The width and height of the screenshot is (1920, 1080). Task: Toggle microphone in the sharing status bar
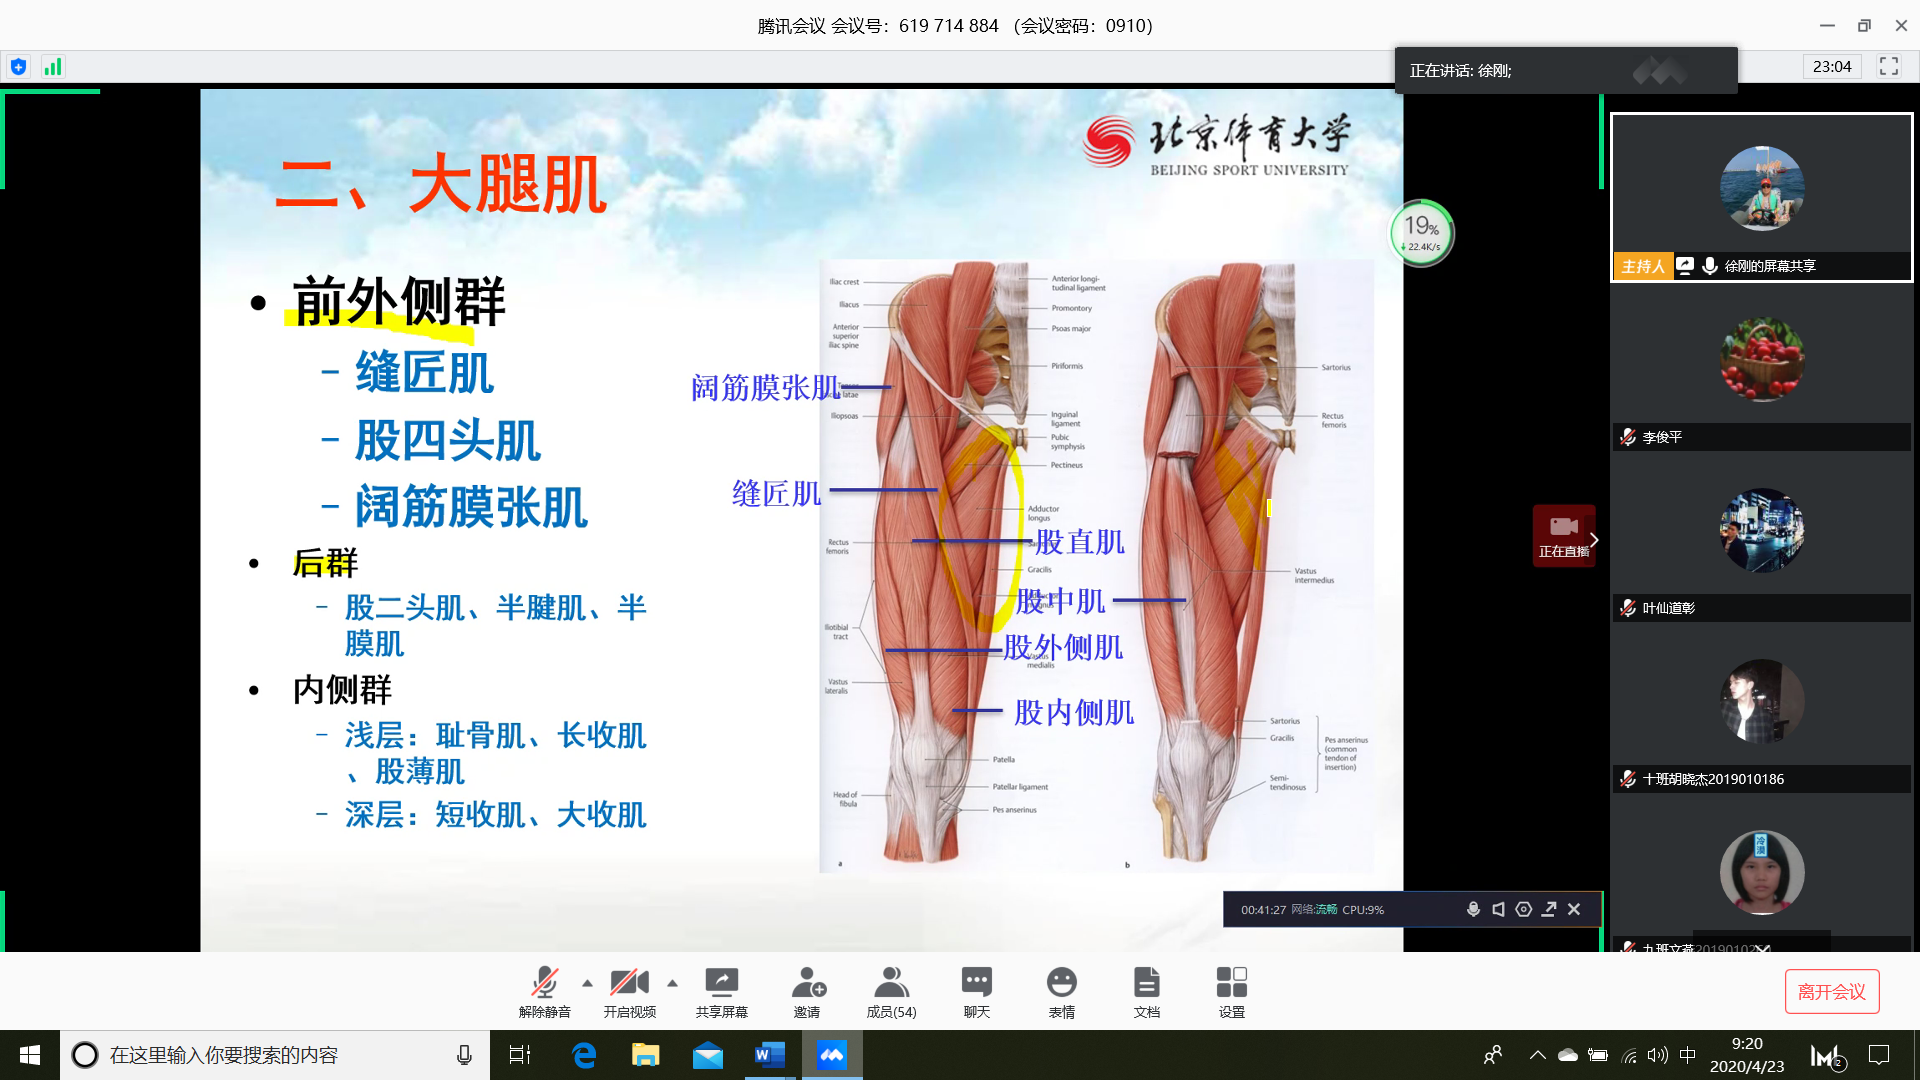[1473, 909]
